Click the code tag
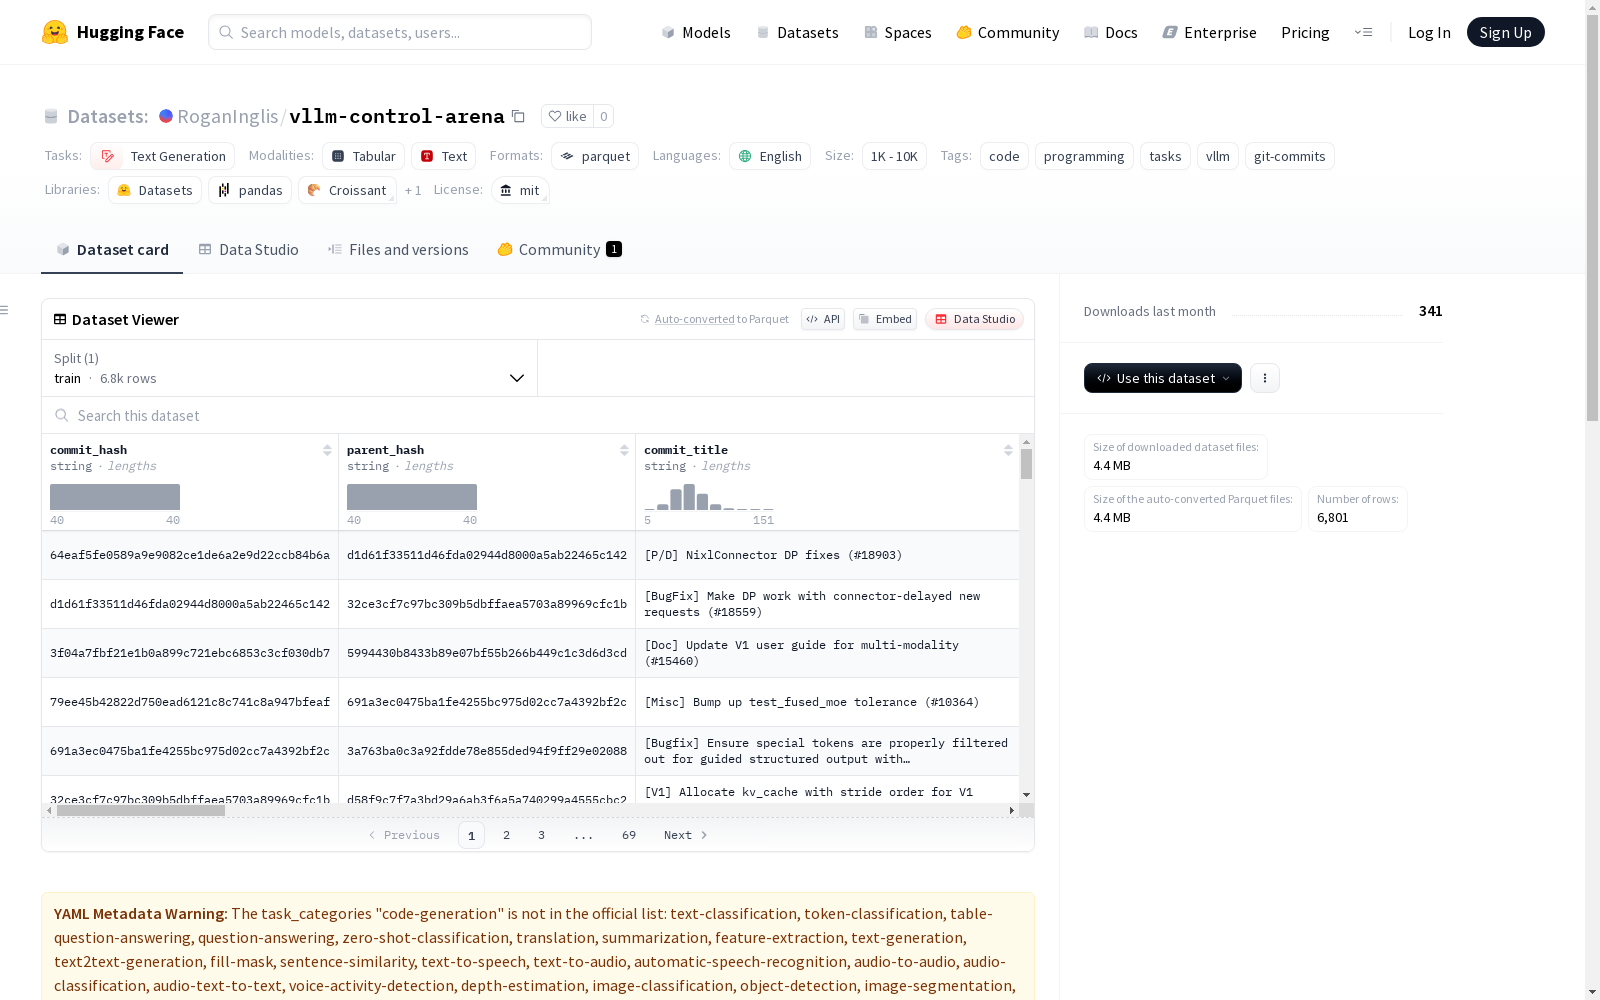This screenshot has height=1000, width=1600. click(1004, 156)
